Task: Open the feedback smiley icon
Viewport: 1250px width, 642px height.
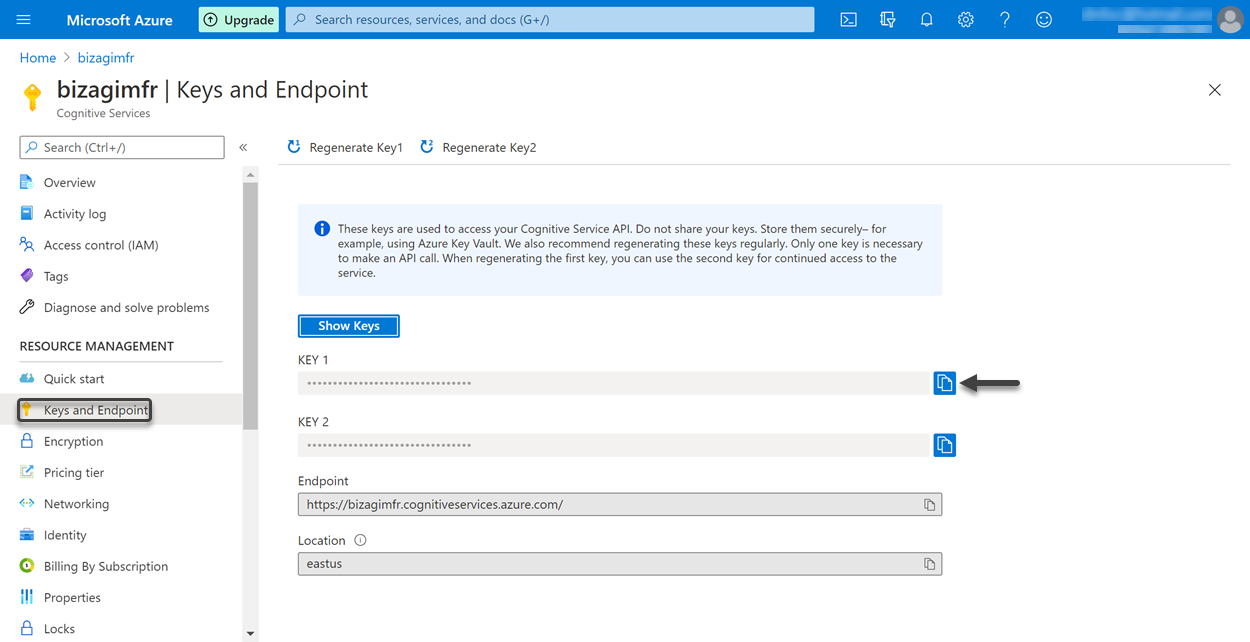Action: [x=1044, y=20]
